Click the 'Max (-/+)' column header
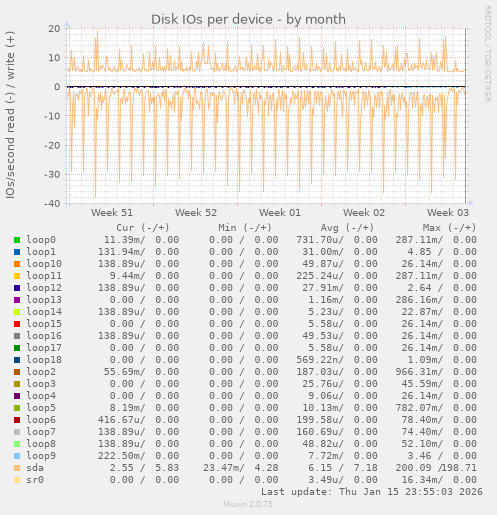The height and width of the screenshot is (515, 497). [x=449, y=228]
